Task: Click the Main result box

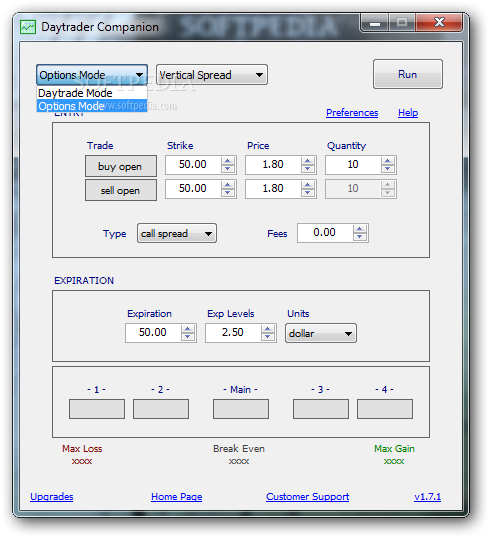Action: [x=241, y=409]
